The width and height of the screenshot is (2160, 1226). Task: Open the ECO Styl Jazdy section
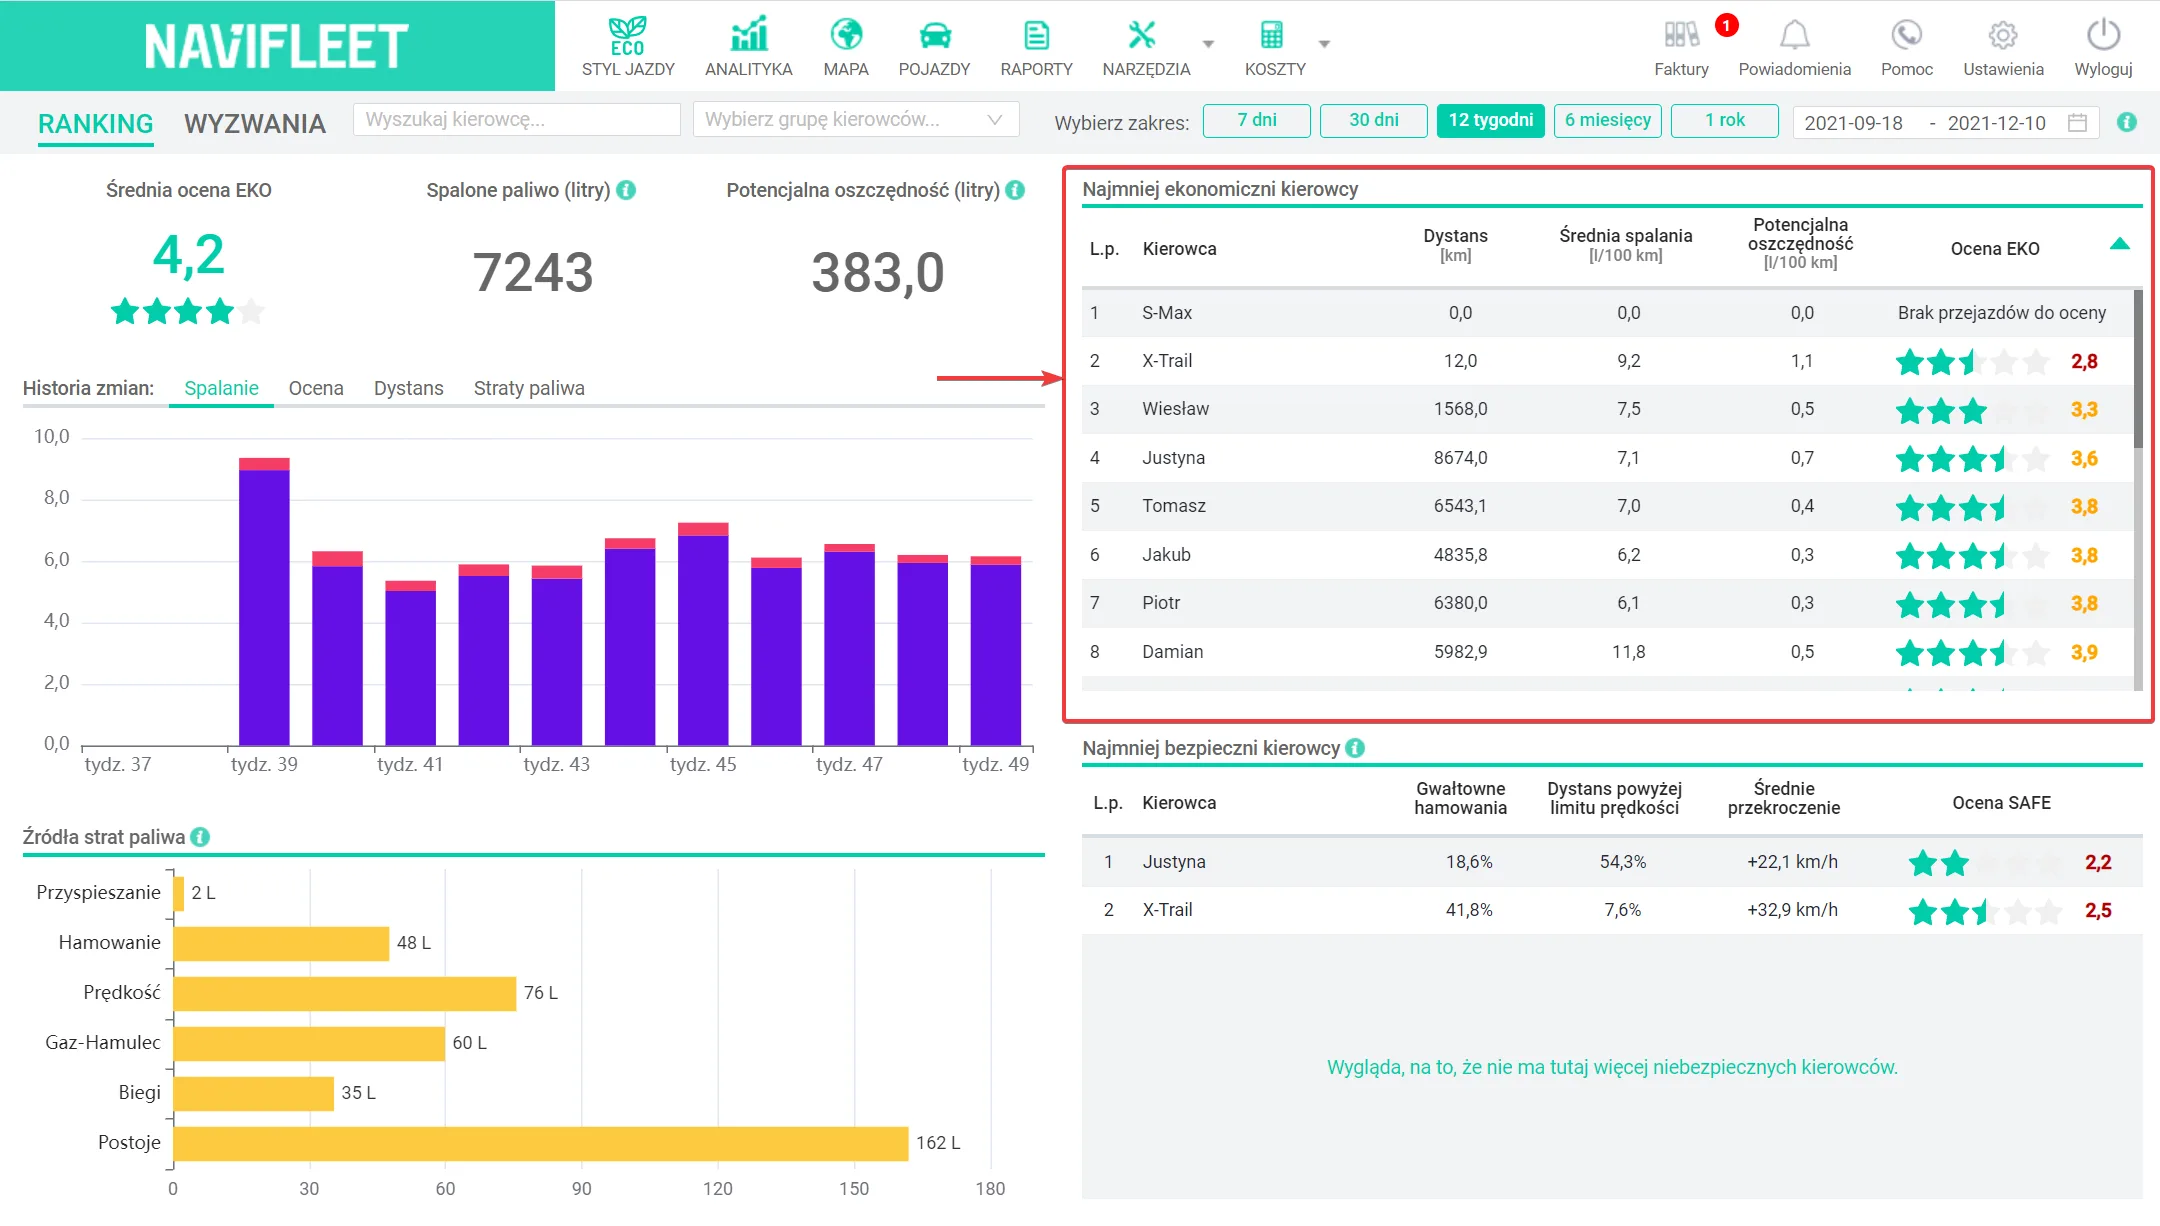click(628, 46)
